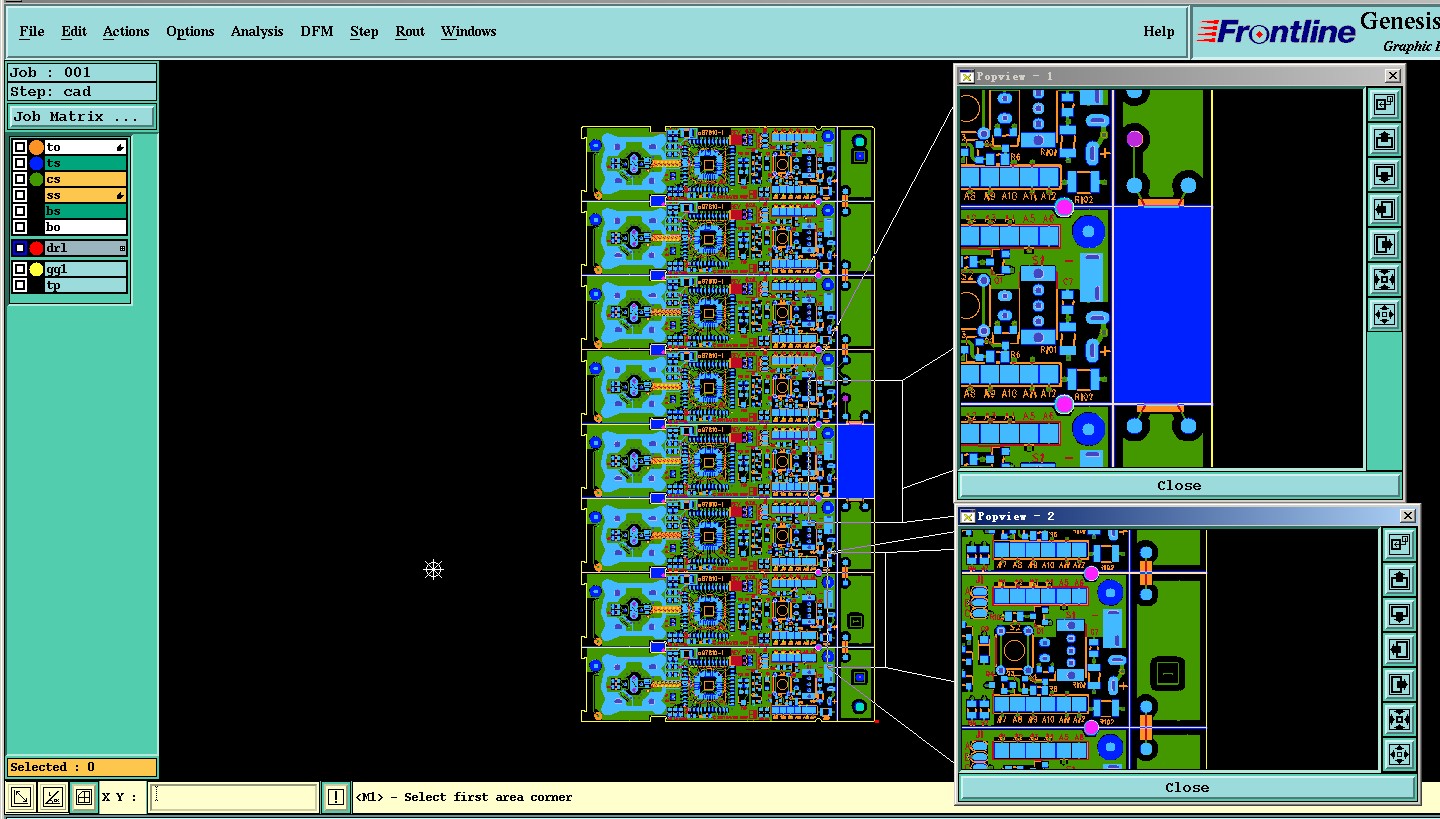Click the pointer marker on the 'to' layer

pos(120,147)
